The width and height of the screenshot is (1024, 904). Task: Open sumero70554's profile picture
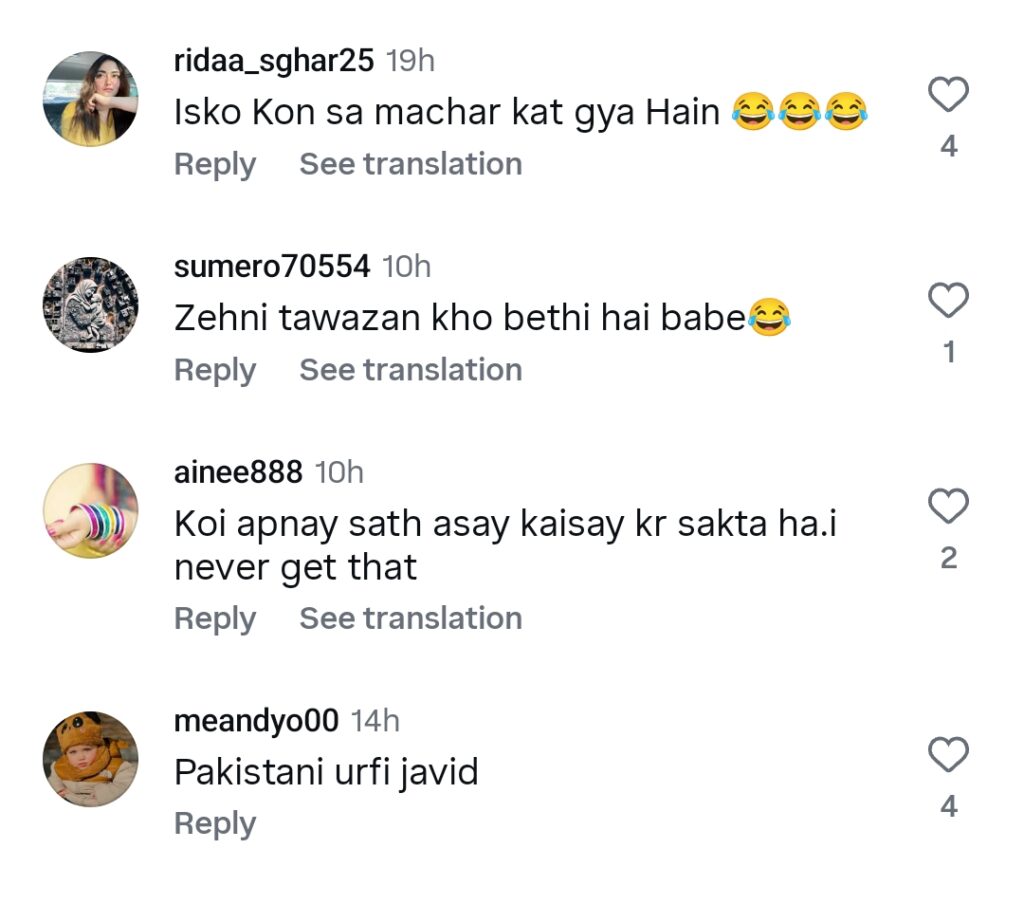pyautogui.click(x=90, y=305)
